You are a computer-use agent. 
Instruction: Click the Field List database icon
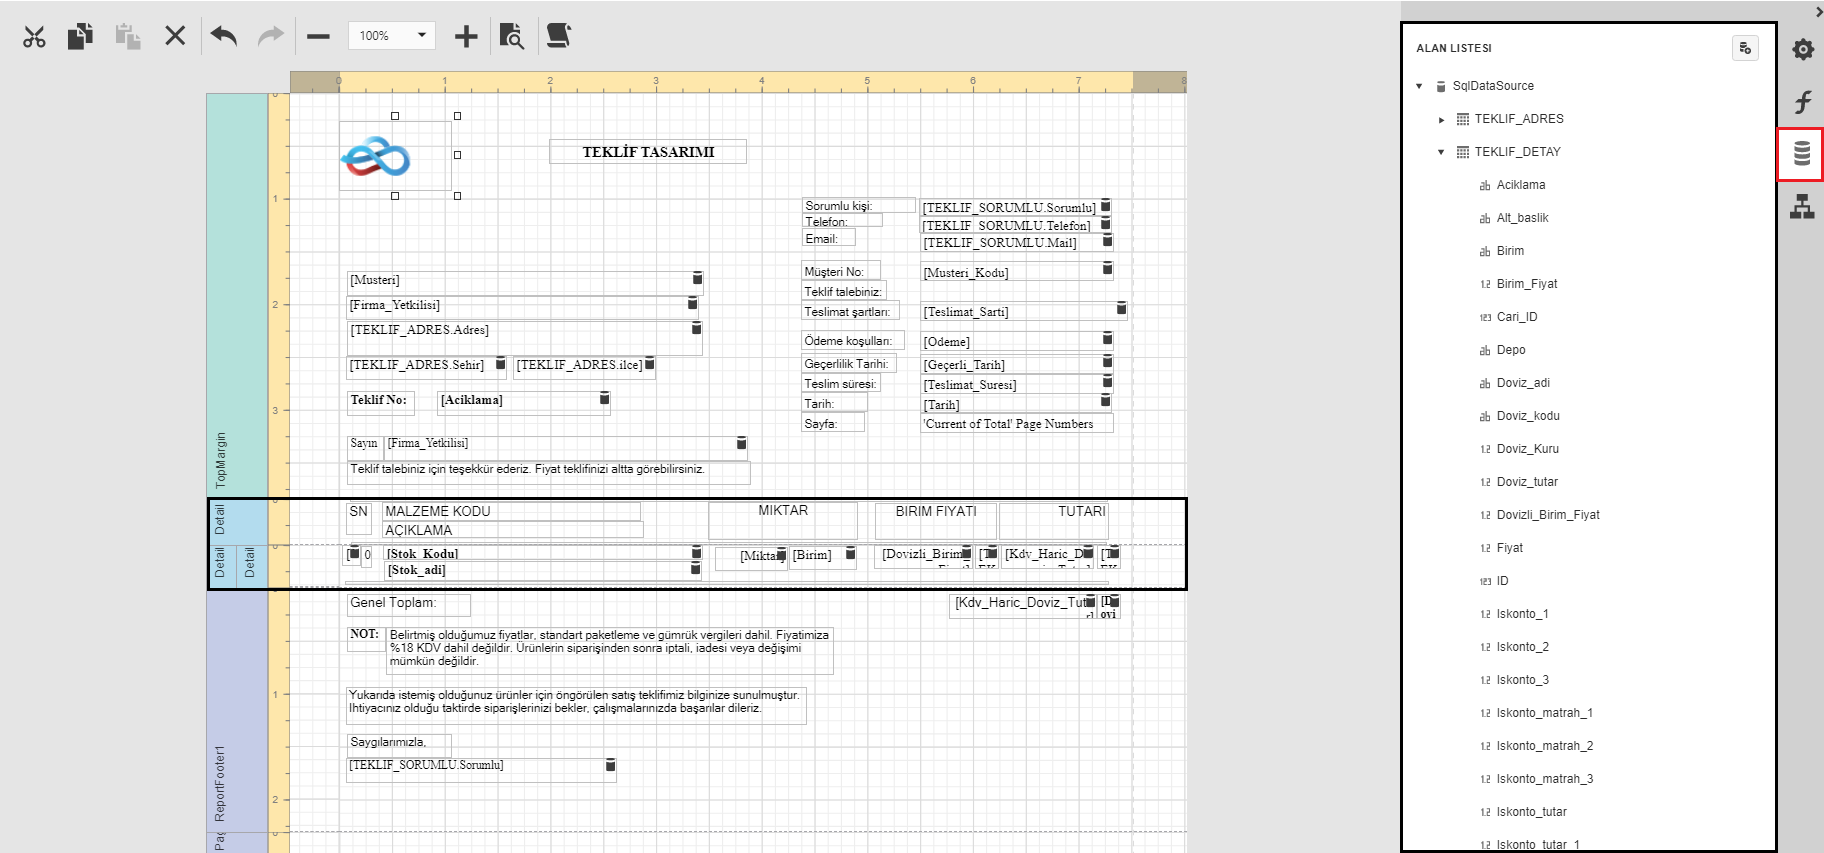(x=1802, y=154)
